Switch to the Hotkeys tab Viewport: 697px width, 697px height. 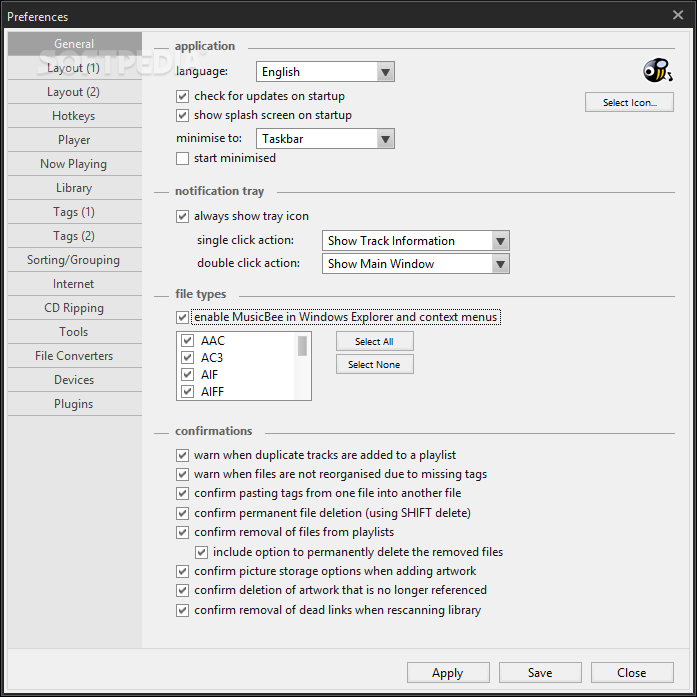(75, 116)
